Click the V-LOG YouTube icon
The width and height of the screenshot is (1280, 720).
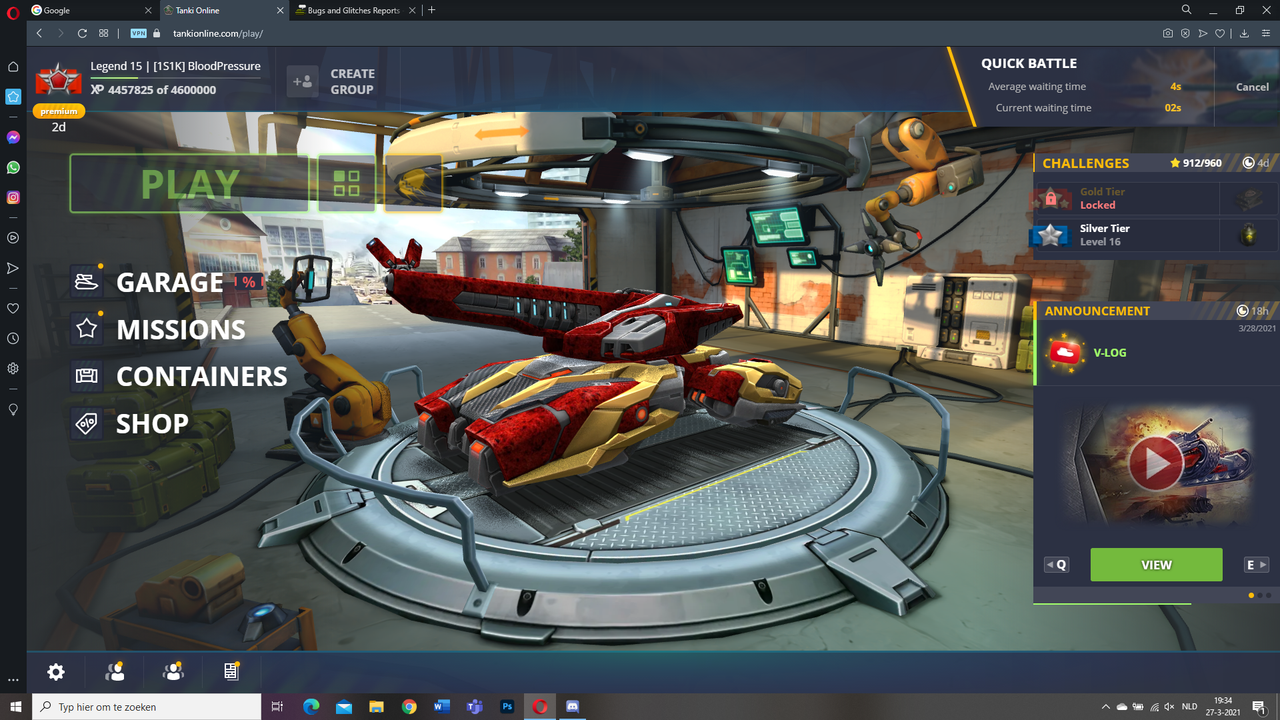tap(1066, 352)
